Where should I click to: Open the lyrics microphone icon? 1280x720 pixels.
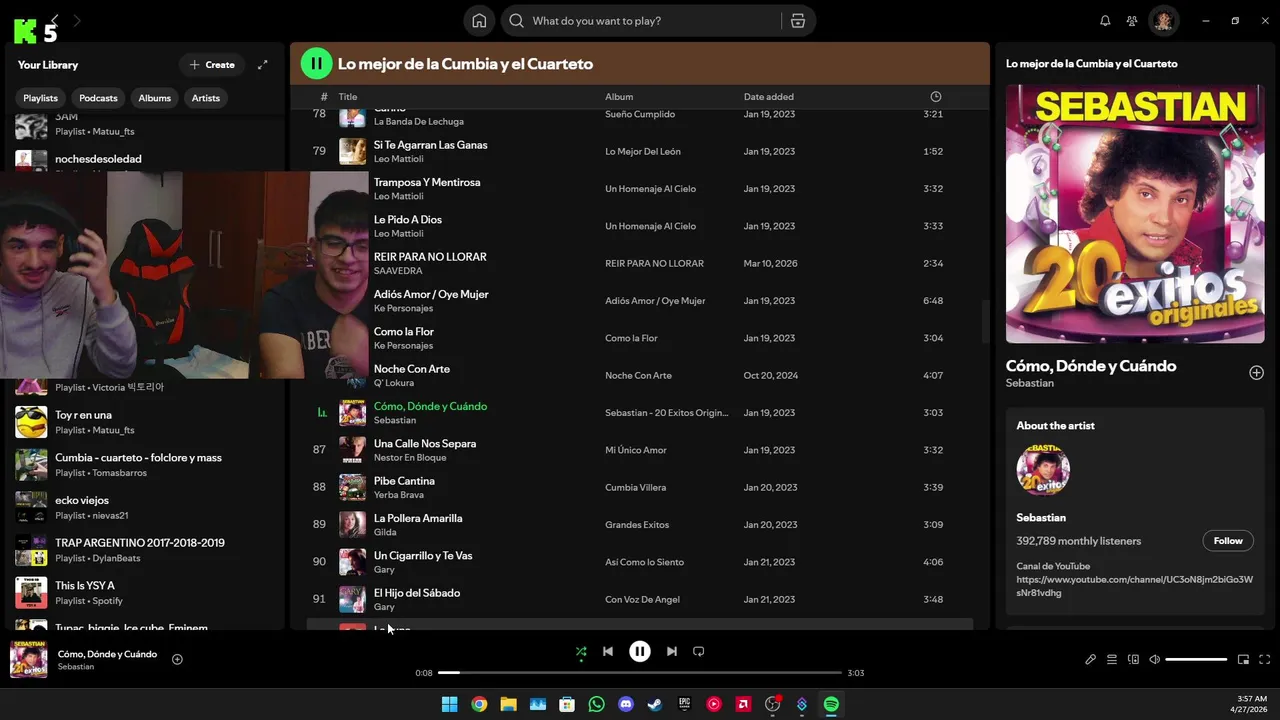[1091, 660]
